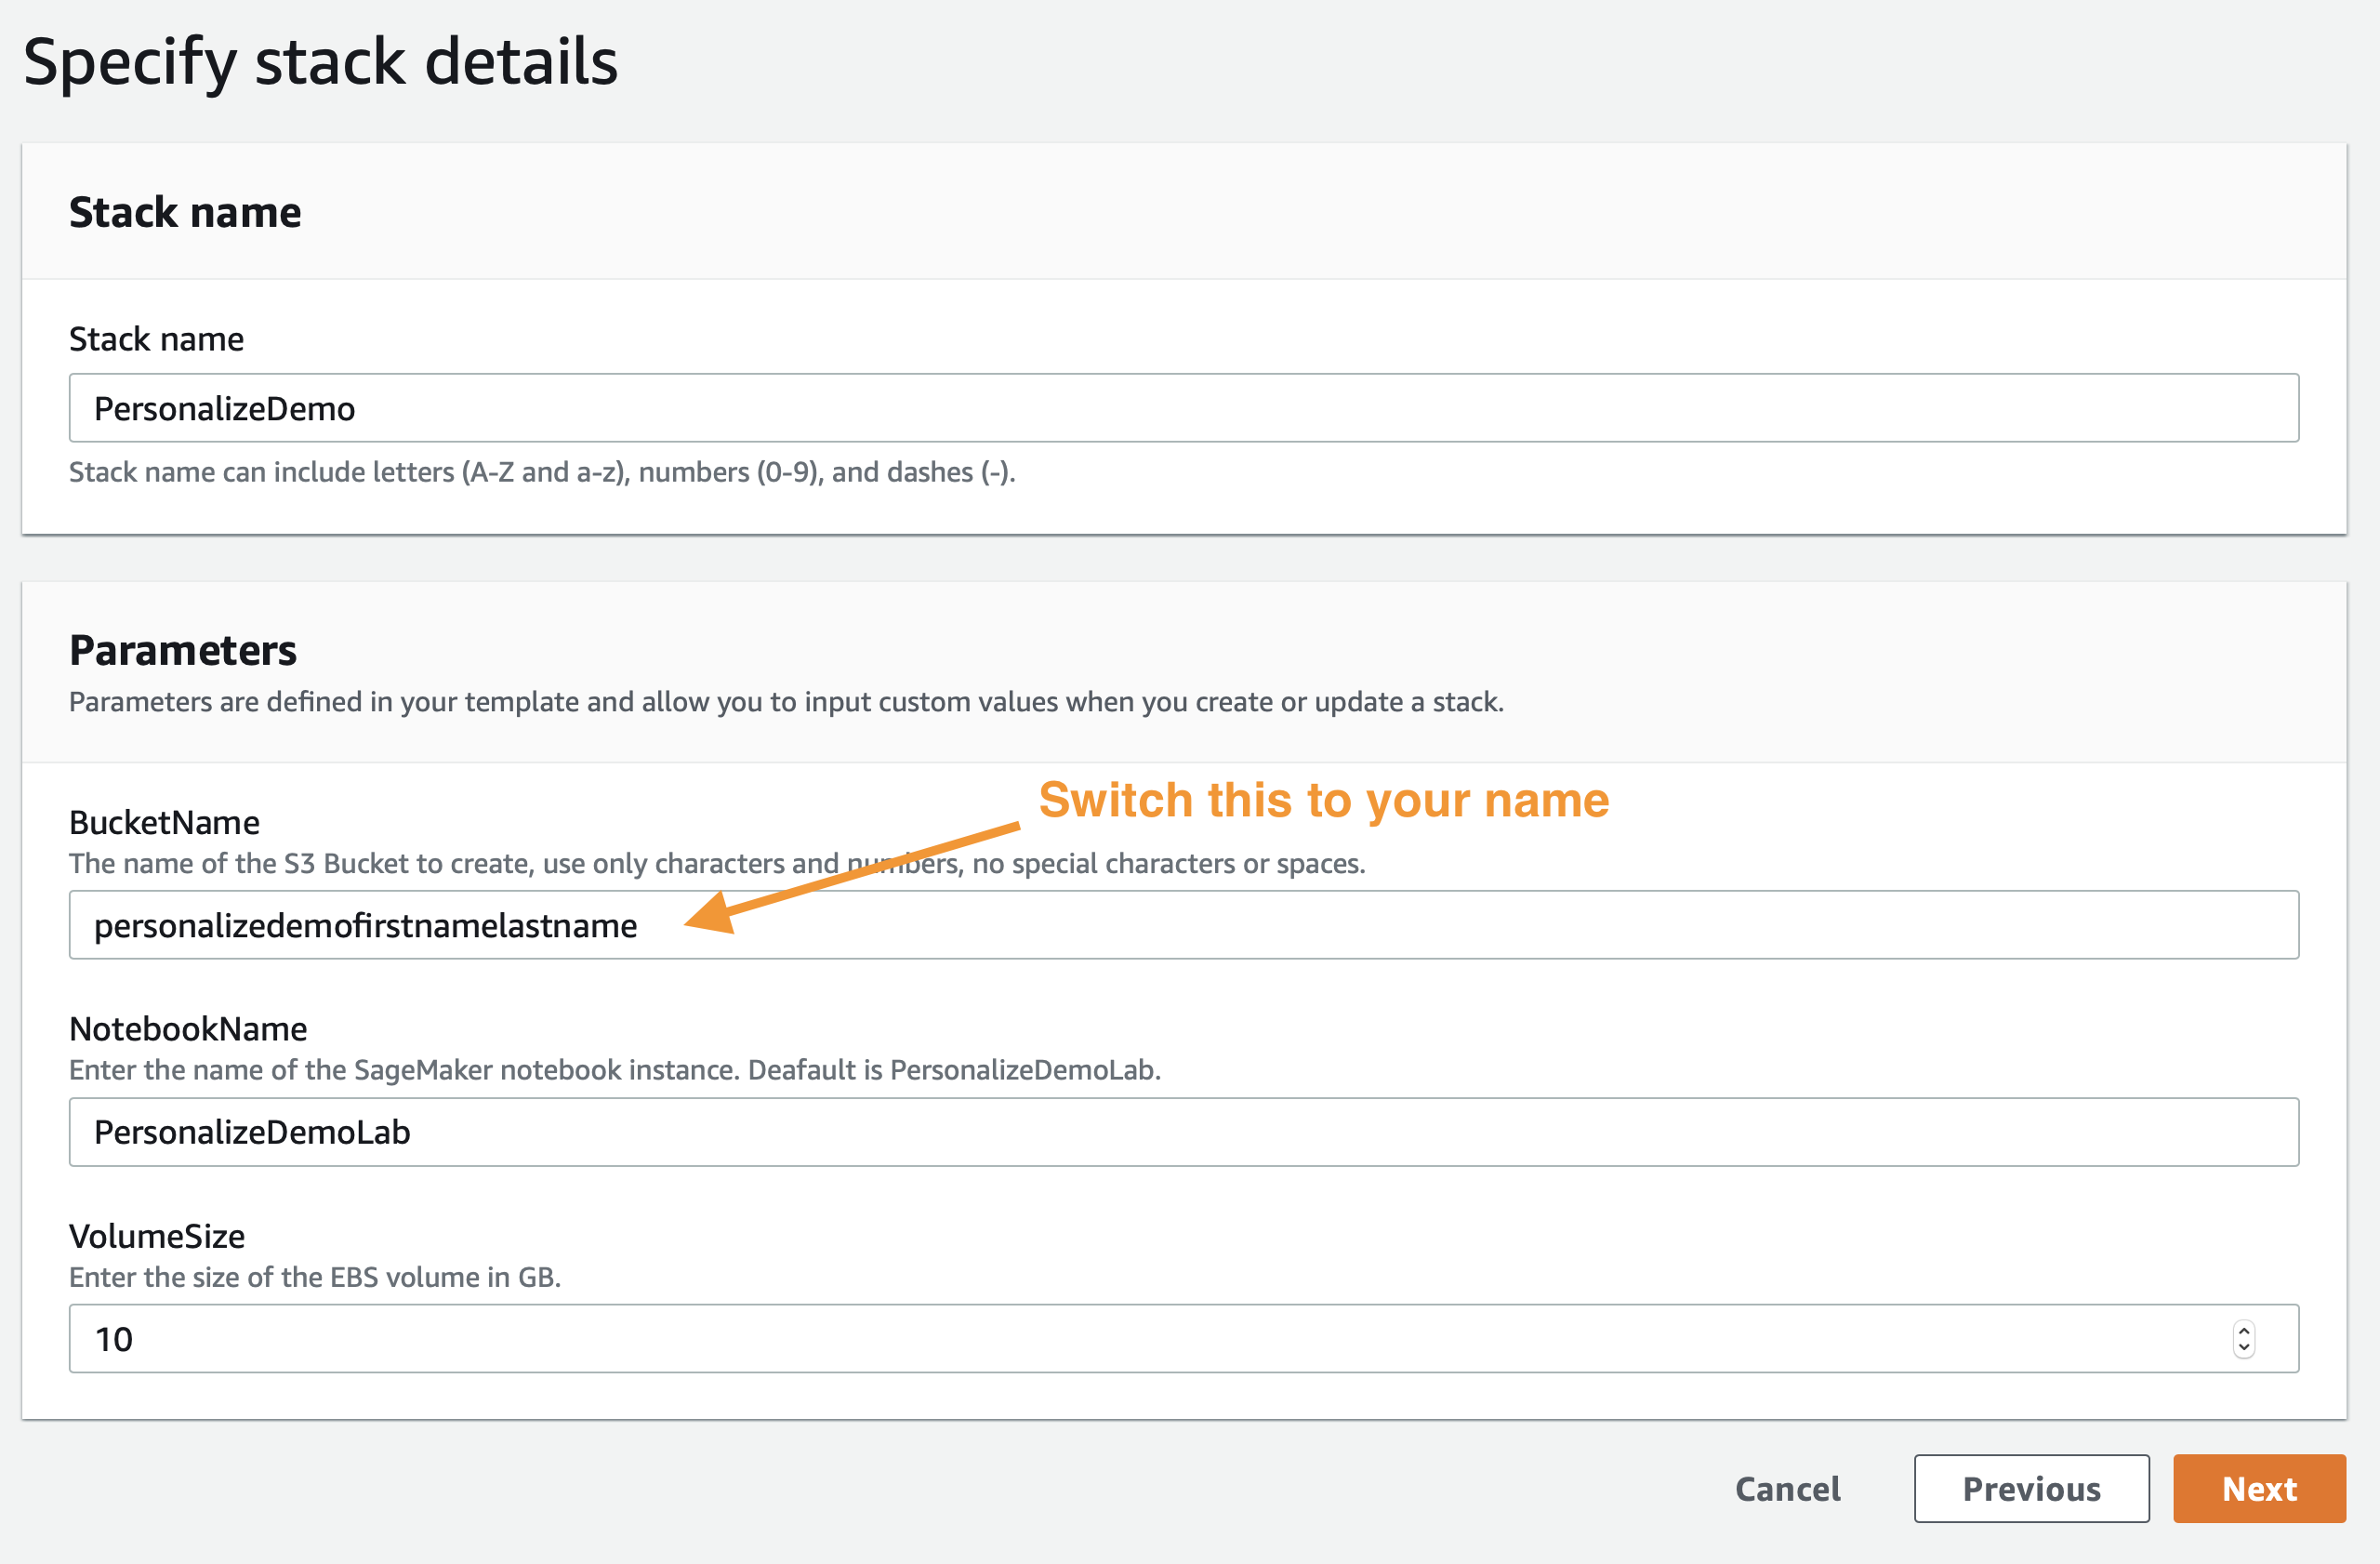
Task: Focus the Stack name input containing PersonalizeDemo
Action: [1184, 408]
